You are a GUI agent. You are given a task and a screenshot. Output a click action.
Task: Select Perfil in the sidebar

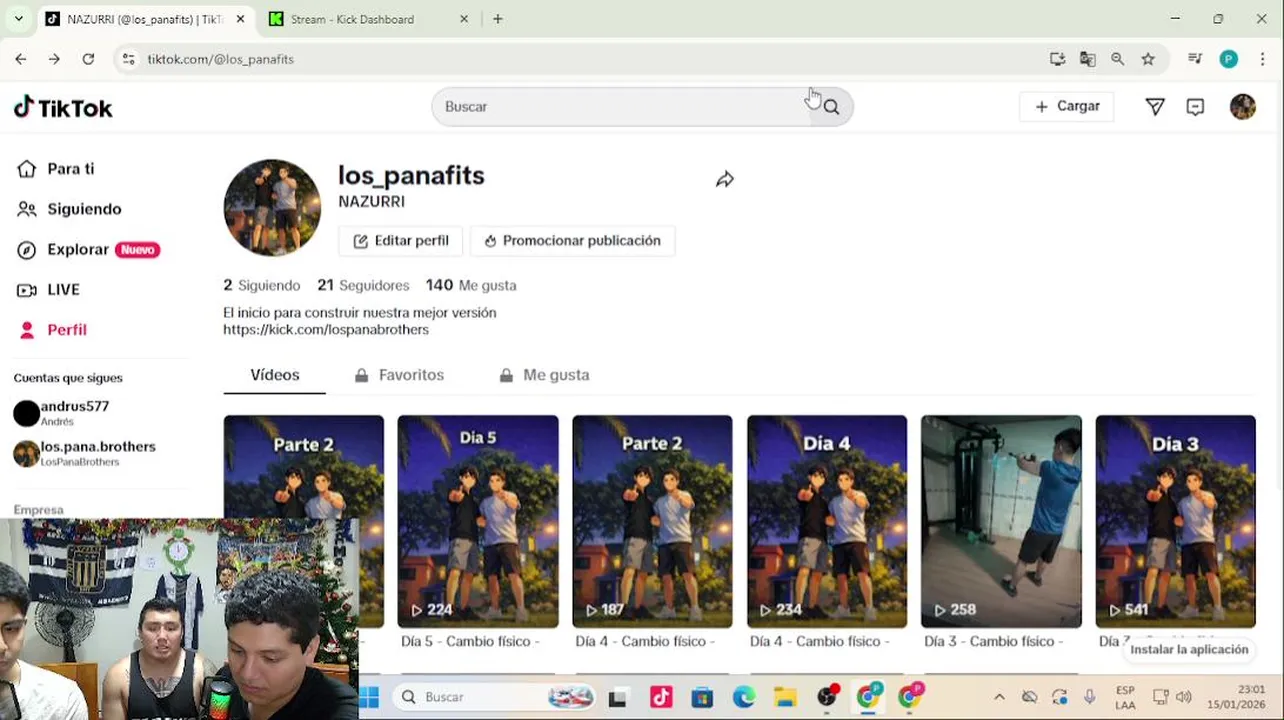52,329
